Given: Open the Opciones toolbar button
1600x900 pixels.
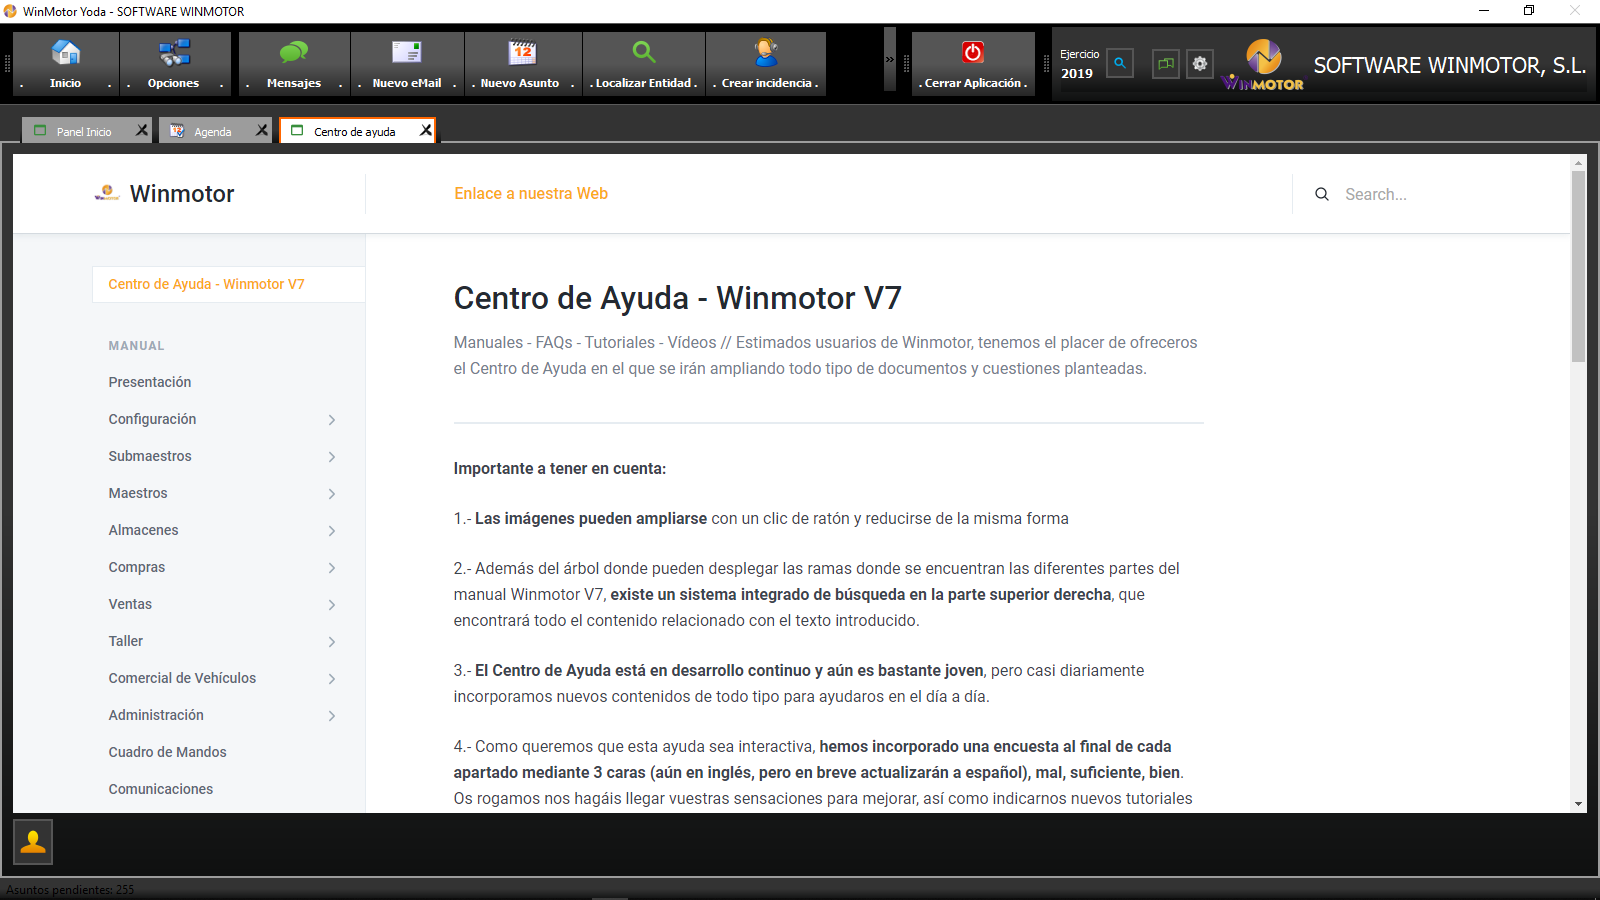Looking at the screenshot, I should click(x=174, y=63).
